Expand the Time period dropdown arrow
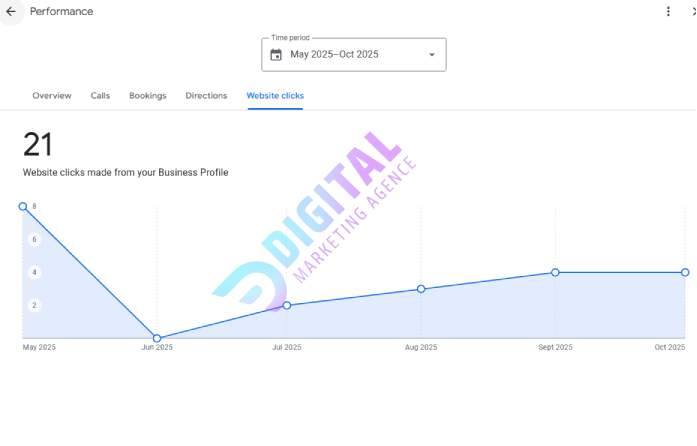Viewport: 697px width, 446px height. pyautogui.click(x=432, y=55)
